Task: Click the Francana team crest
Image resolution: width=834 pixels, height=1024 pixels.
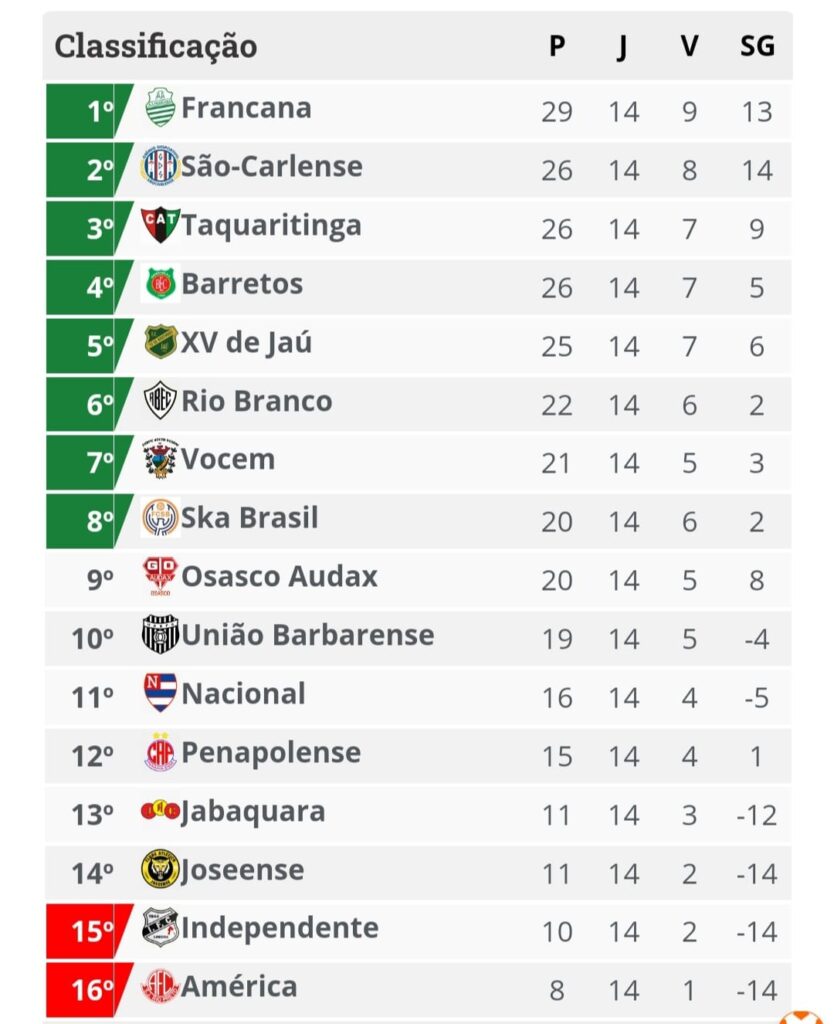Action: pyautogui.click(x=160, y=107)
